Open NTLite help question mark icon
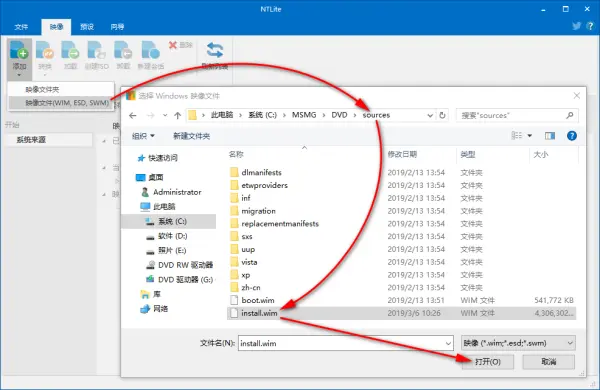The image size is (600, 390). coord(590,26)
